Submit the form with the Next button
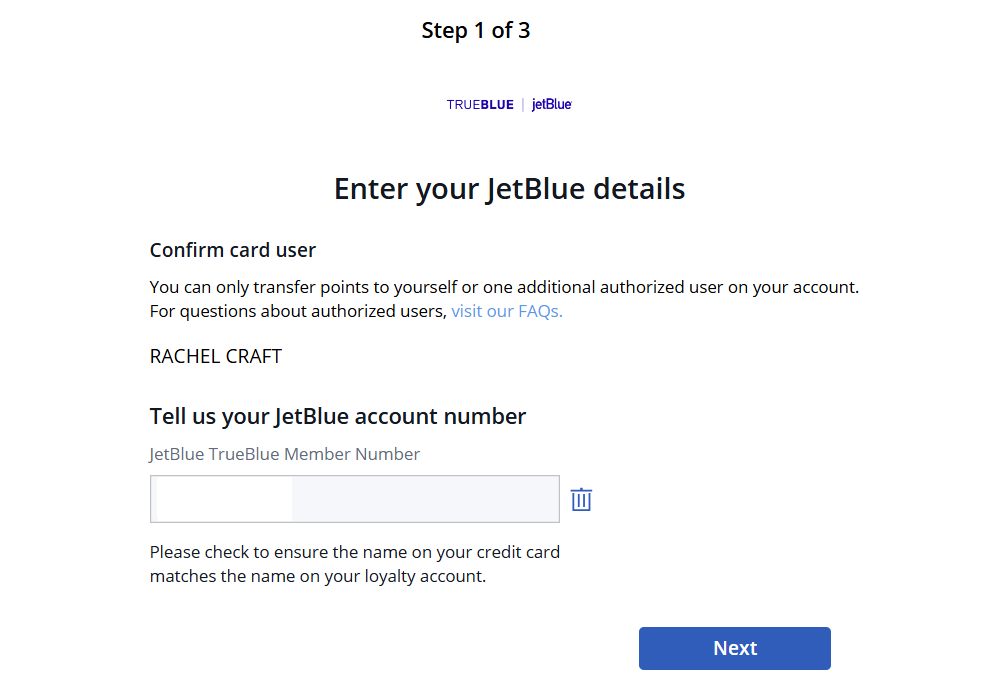This screenshot has height=684, width=1008. tap(734, 648)
